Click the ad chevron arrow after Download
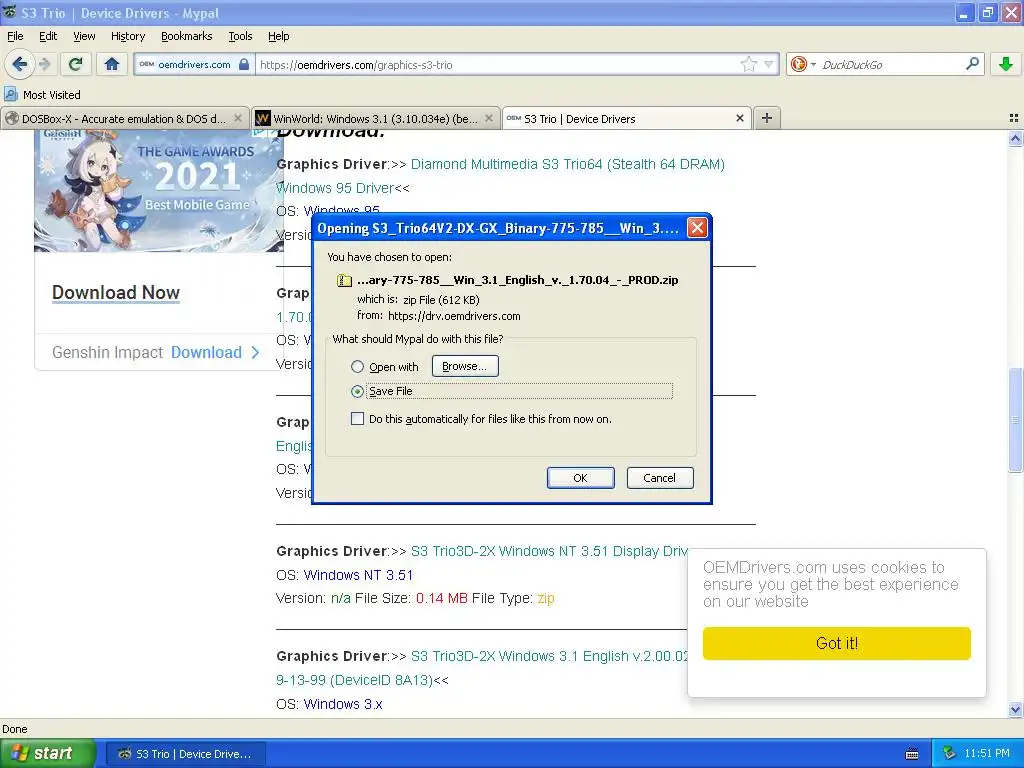 coord(255,353)
